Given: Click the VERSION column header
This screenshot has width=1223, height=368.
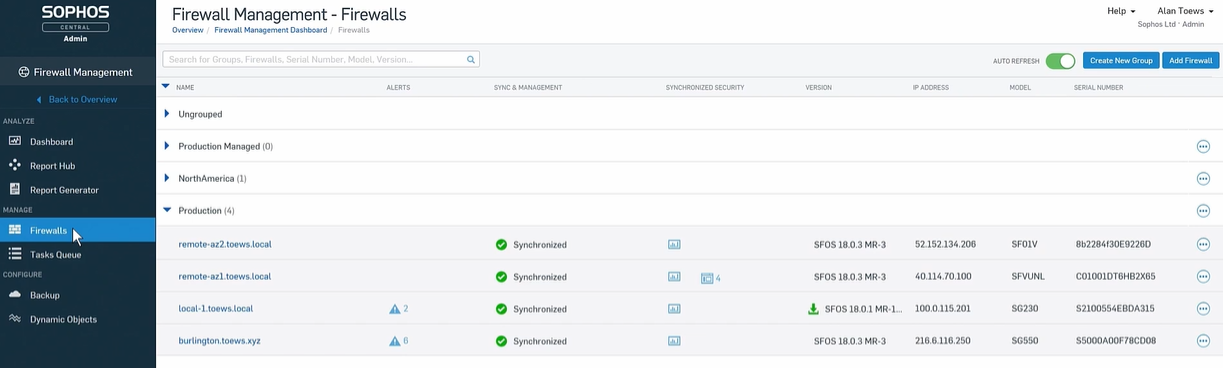Looking at the screenshot, I should [x=818, y=88].
